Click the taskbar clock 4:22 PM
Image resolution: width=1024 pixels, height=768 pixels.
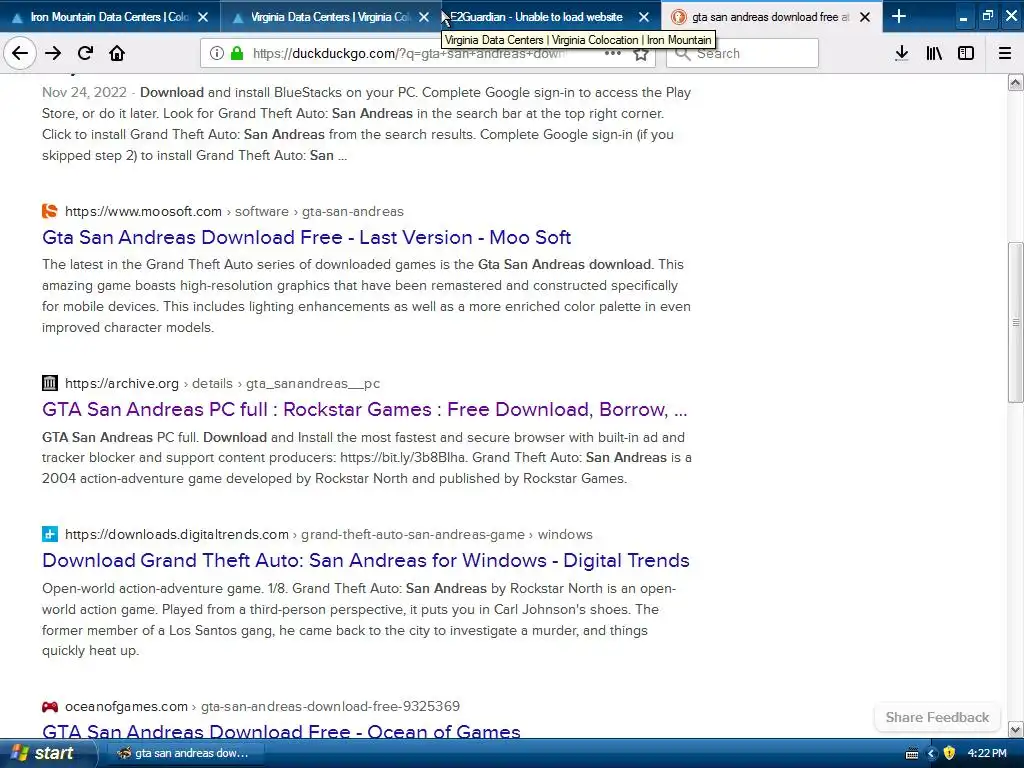[x=987, y=753]
